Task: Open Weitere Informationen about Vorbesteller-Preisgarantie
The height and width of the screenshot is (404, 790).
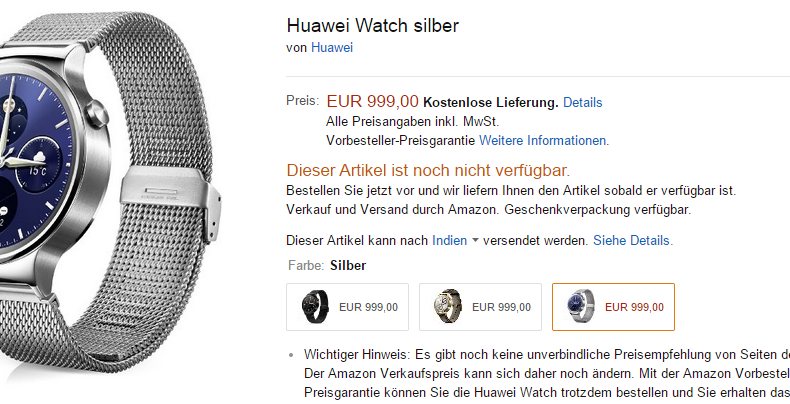Action: 543,141
